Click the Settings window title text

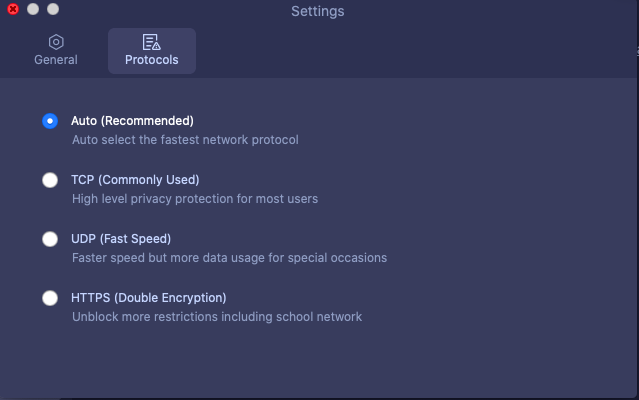[317, 12]
